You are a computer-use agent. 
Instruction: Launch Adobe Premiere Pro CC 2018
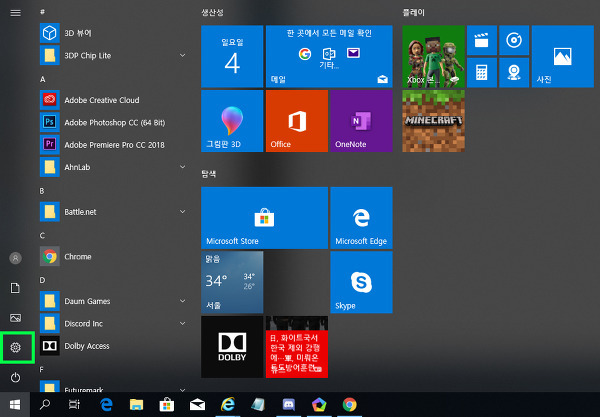pos(112,145)
